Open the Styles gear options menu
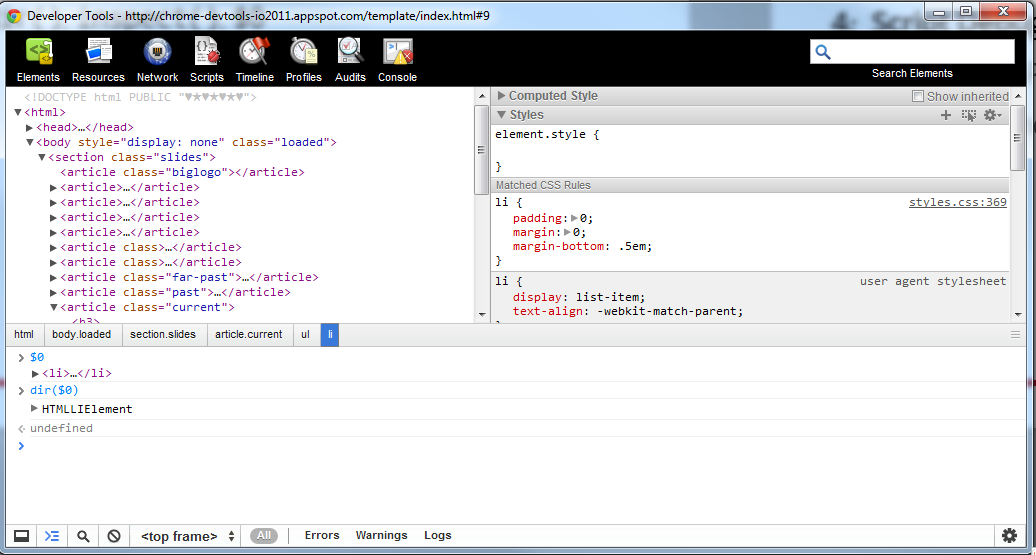This screenshot has width=1036, height=555. tap(992, 115)
